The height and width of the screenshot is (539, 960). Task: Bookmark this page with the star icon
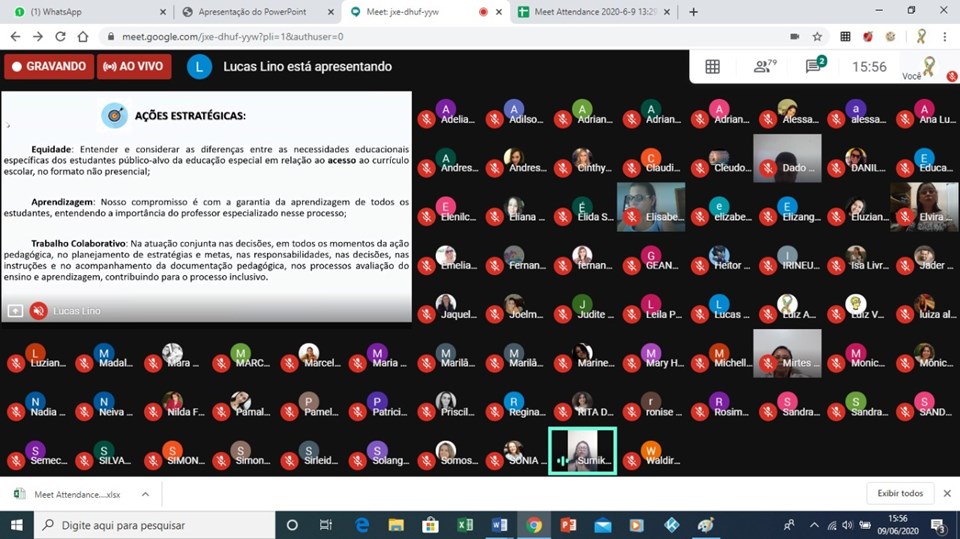point(817,36)
